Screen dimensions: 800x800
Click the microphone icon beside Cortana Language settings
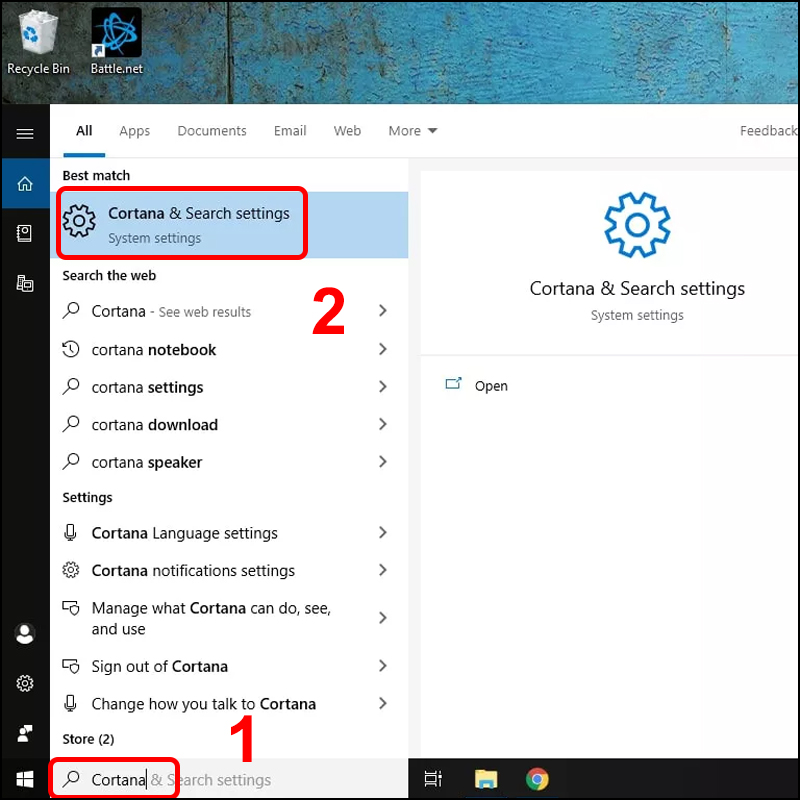point(70,533)
